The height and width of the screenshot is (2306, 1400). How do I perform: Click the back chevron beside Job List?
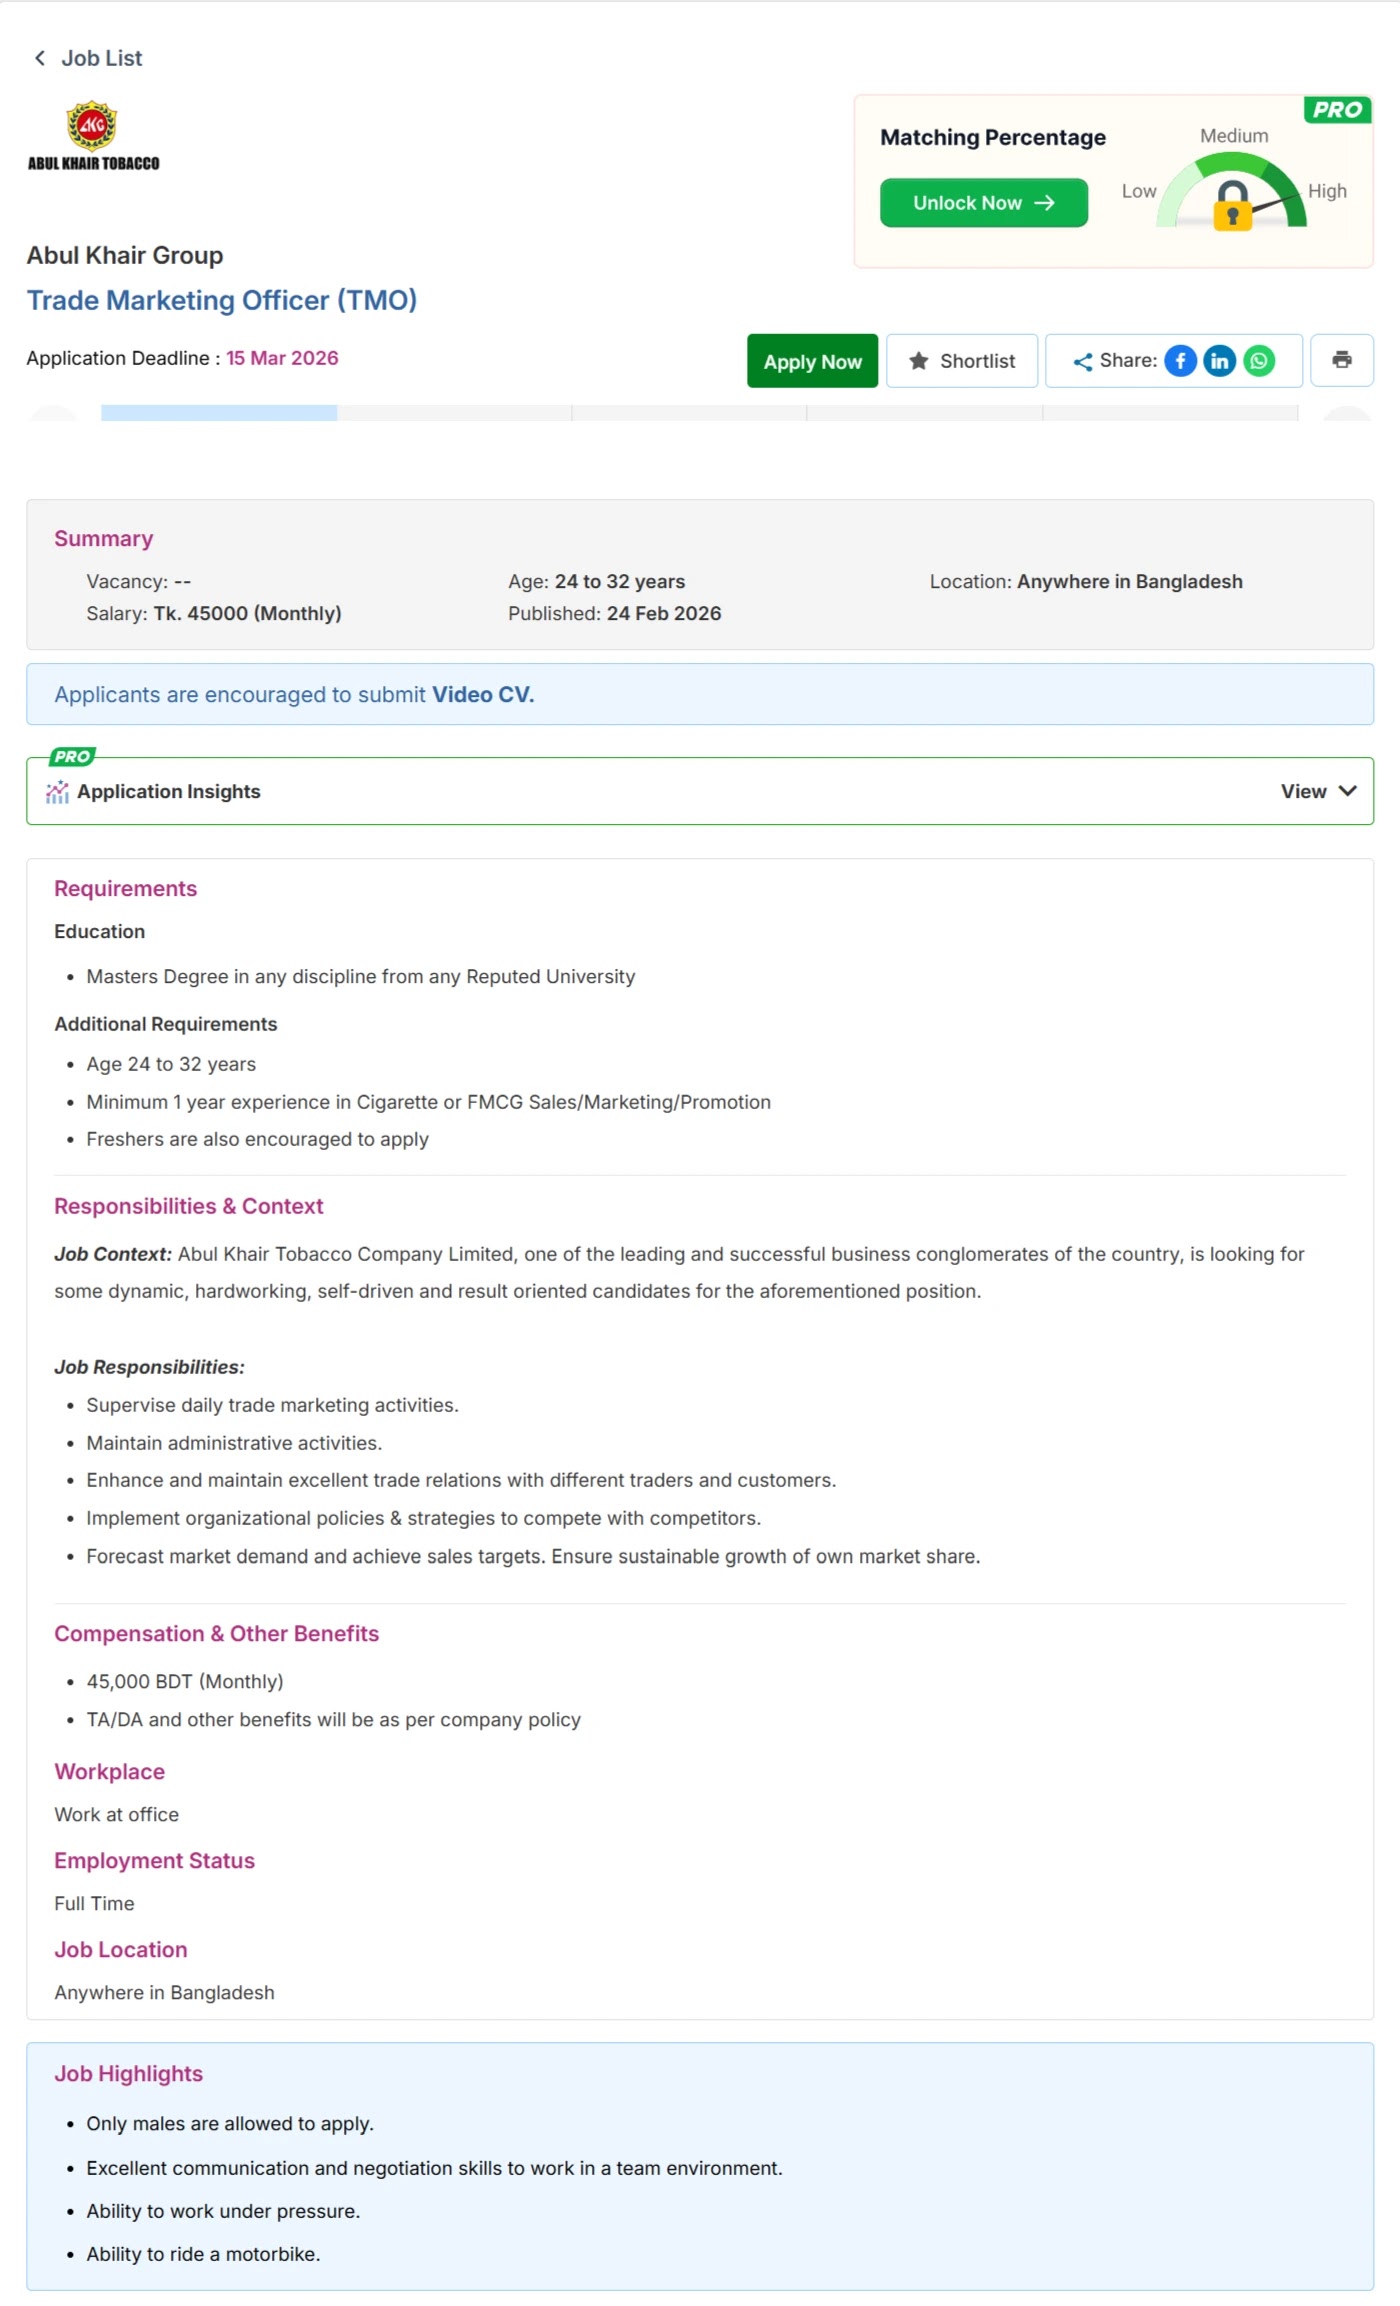coord(40,58)
